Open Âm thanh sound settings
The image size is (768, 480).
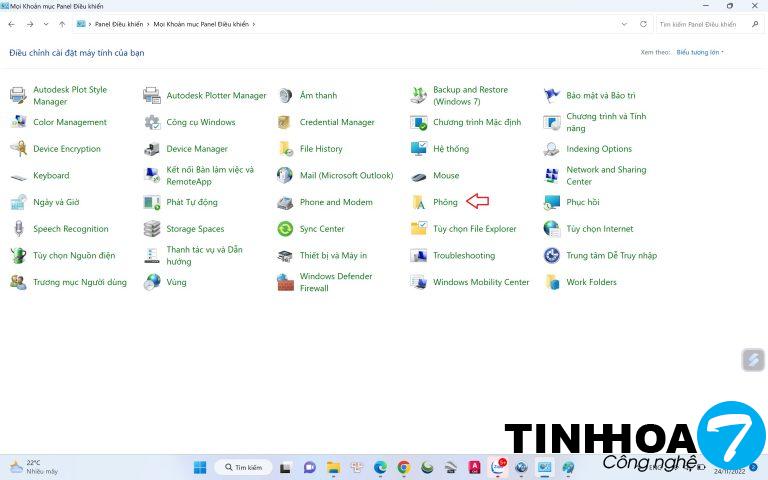[318, 96]
